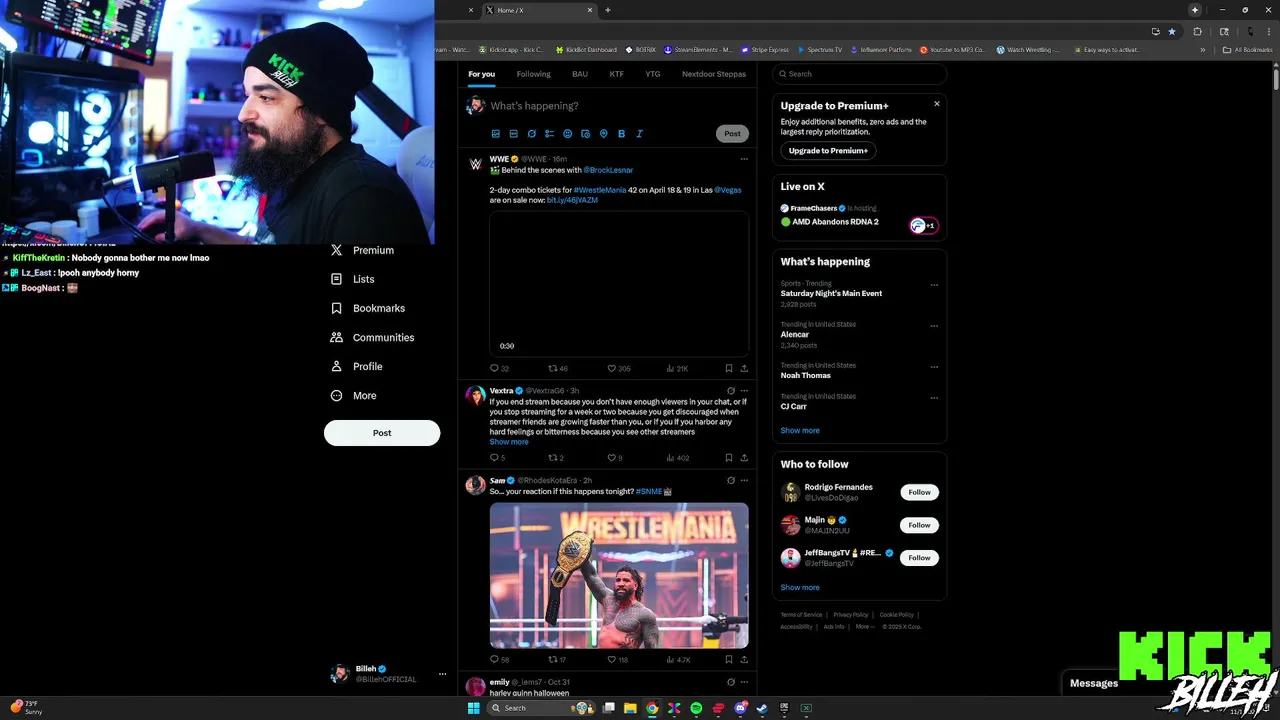The image size is (1280, 720).
Task: Dismiss the Upgrade to Premium+ card
Action: (x=937, y=104)
